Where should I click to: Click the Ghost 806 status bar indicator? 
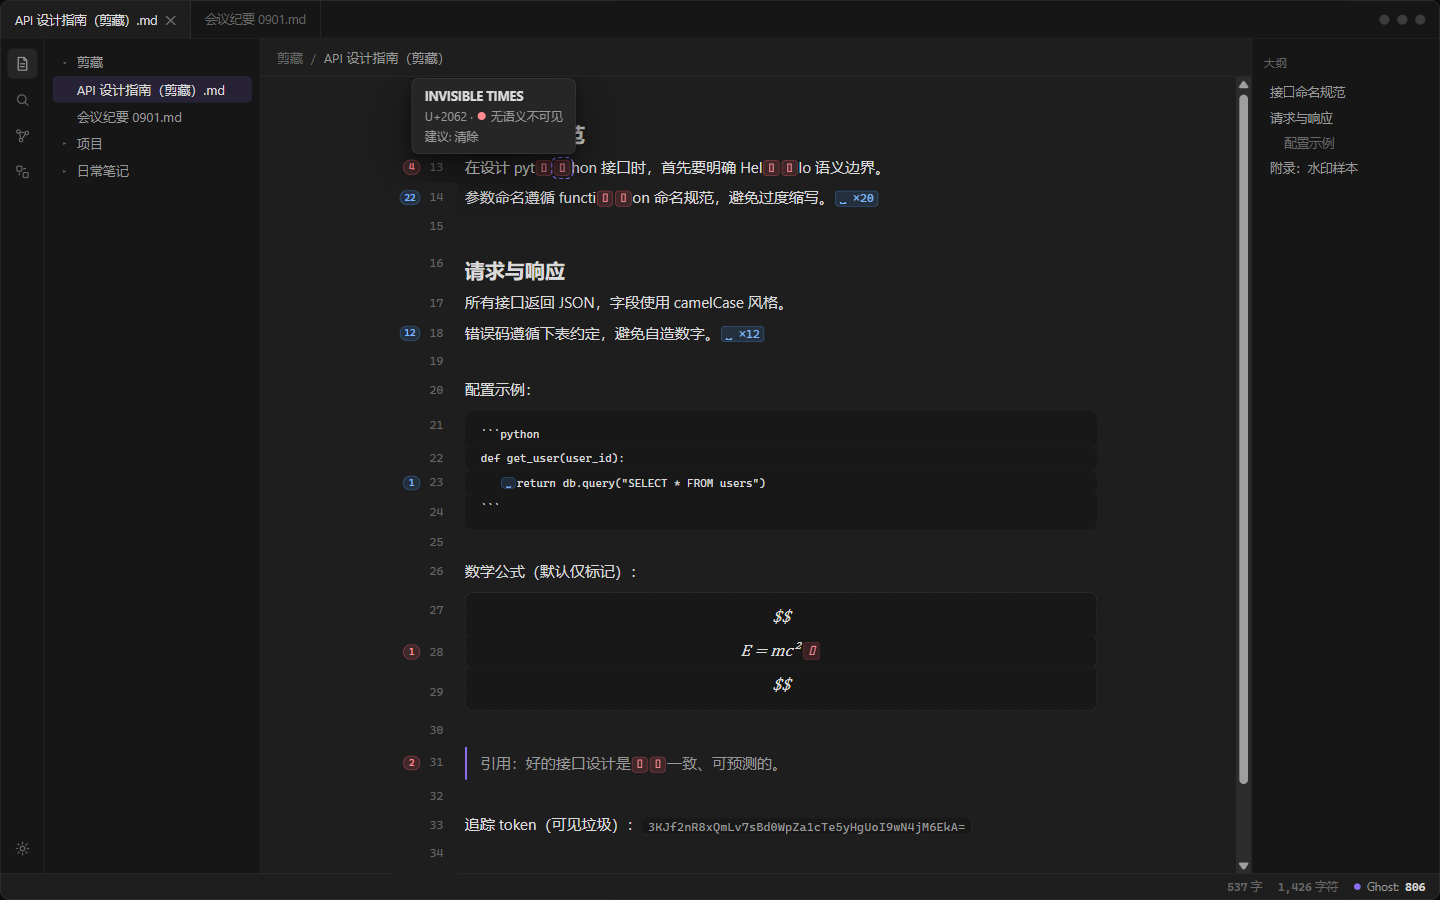pyautogui.click(x=1389, y=887)
